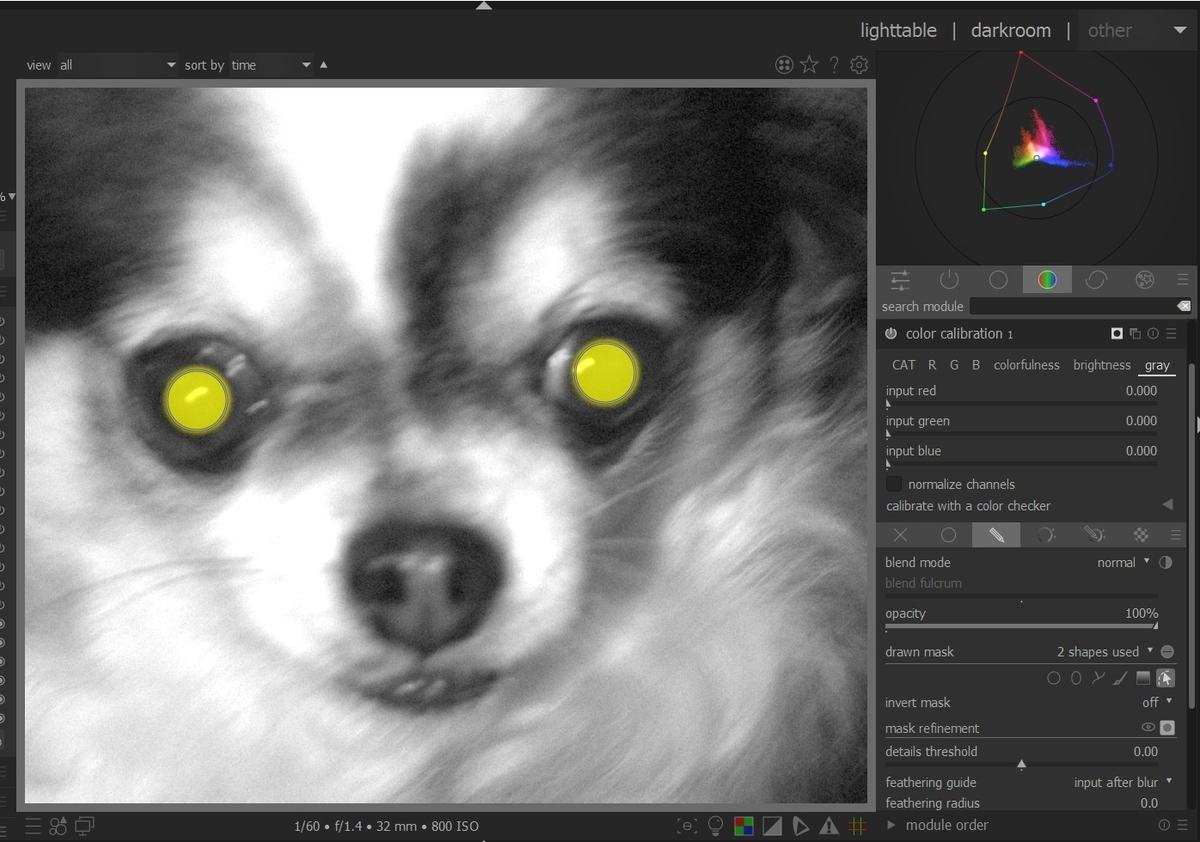This screenshot has height=842, width=1200.
Task: Clear the search module text field
Action: pyautogui.click(x=1183, y=306)
